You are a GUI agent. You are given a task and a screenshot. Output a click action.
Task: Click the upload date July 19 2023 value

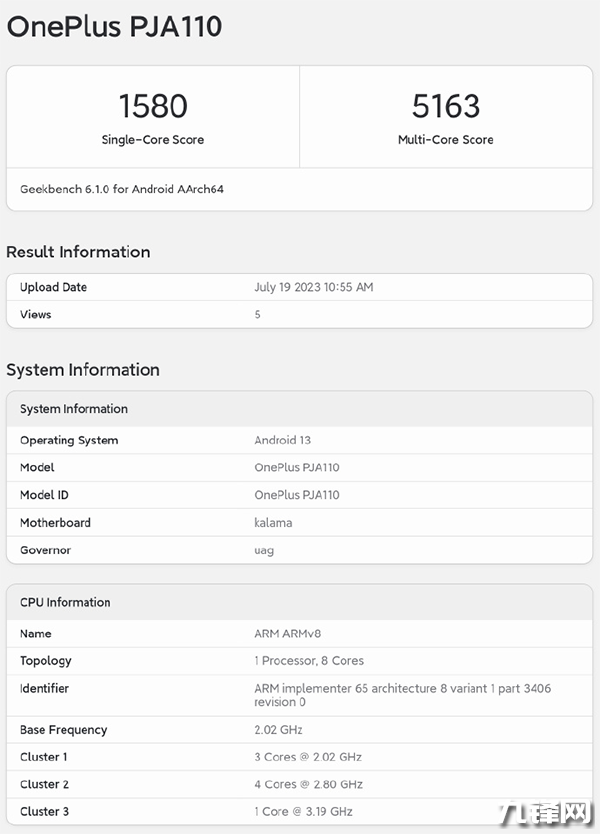point(314,287)
